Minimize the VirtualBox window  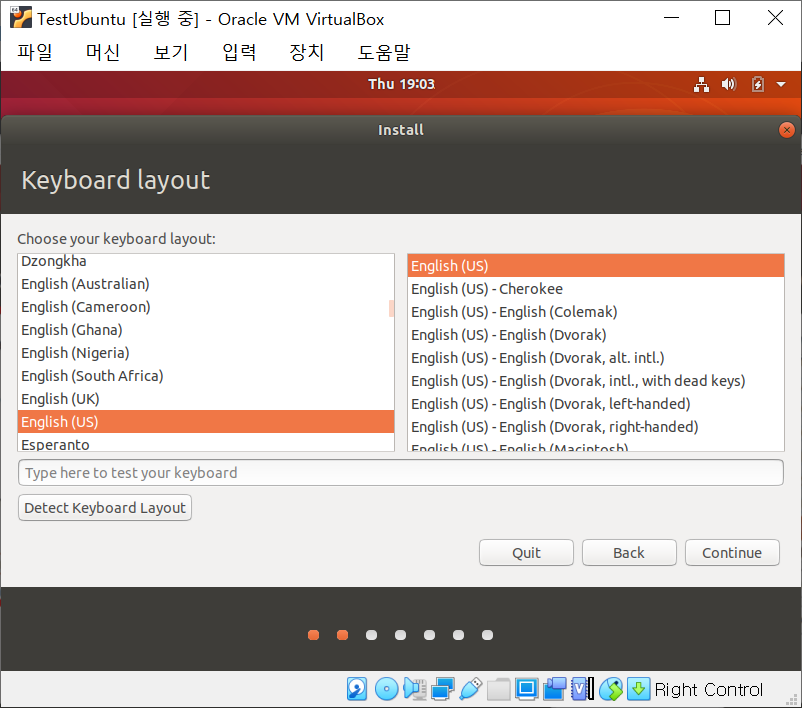[672, 18]
